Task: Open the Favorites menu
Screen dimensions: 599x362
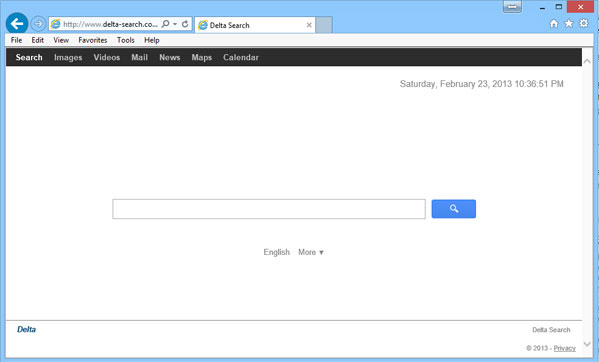Action: coord(93,40)
